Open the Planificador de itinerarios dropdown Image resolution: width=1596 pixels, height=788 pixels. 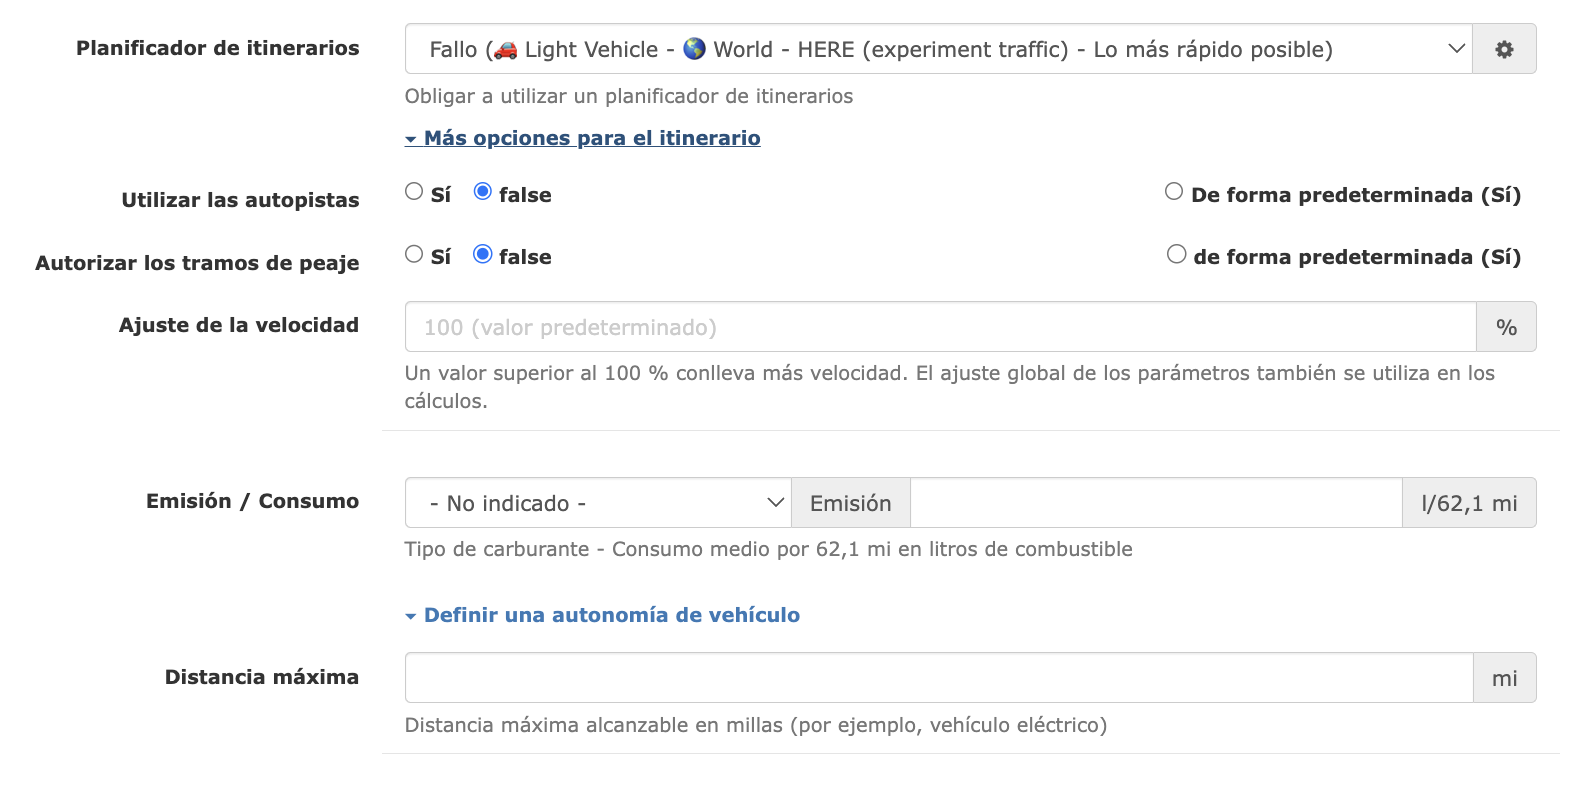click(x=938, y=49)
